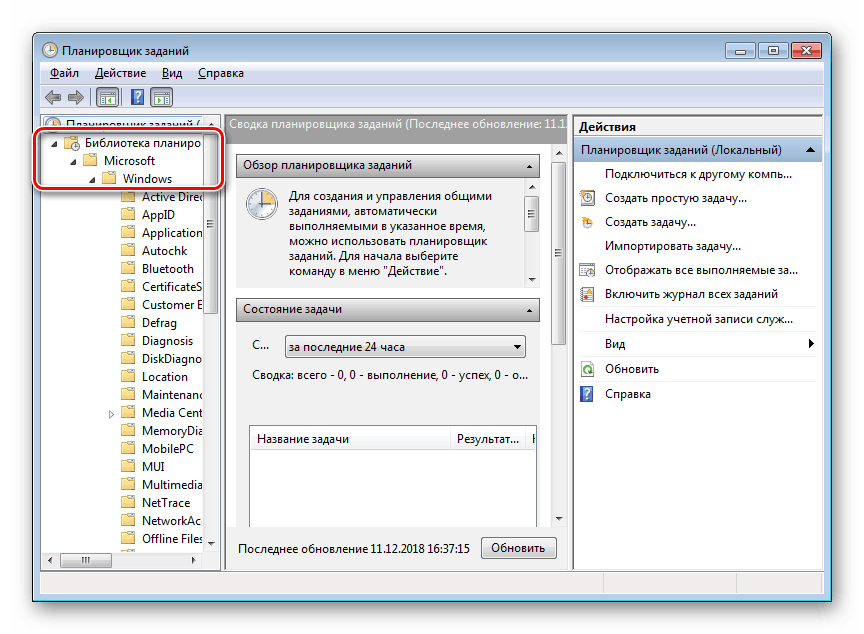Click Включить журнал всех заданий action
Viewport: 864px width, 634px height.
tap(691, 294)
